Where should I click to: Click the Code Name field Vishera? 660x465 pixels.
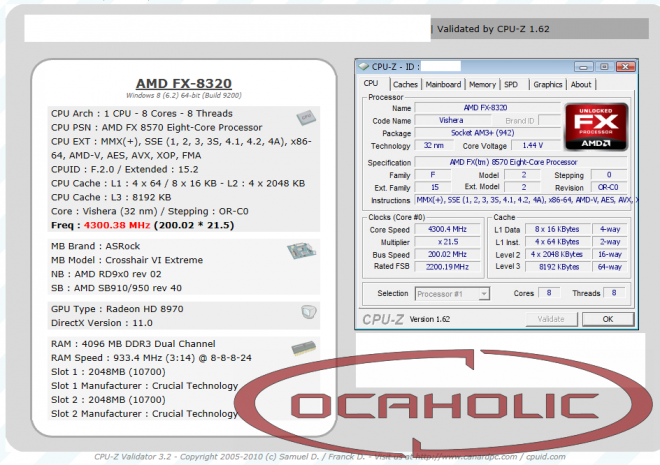(451, 120)
